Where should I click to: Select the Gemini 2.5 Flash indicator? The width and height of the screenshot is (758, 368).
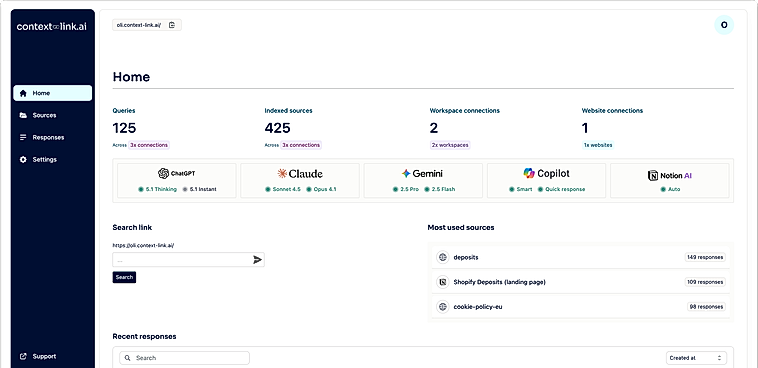pyautogui.click(x=439, y=190)
